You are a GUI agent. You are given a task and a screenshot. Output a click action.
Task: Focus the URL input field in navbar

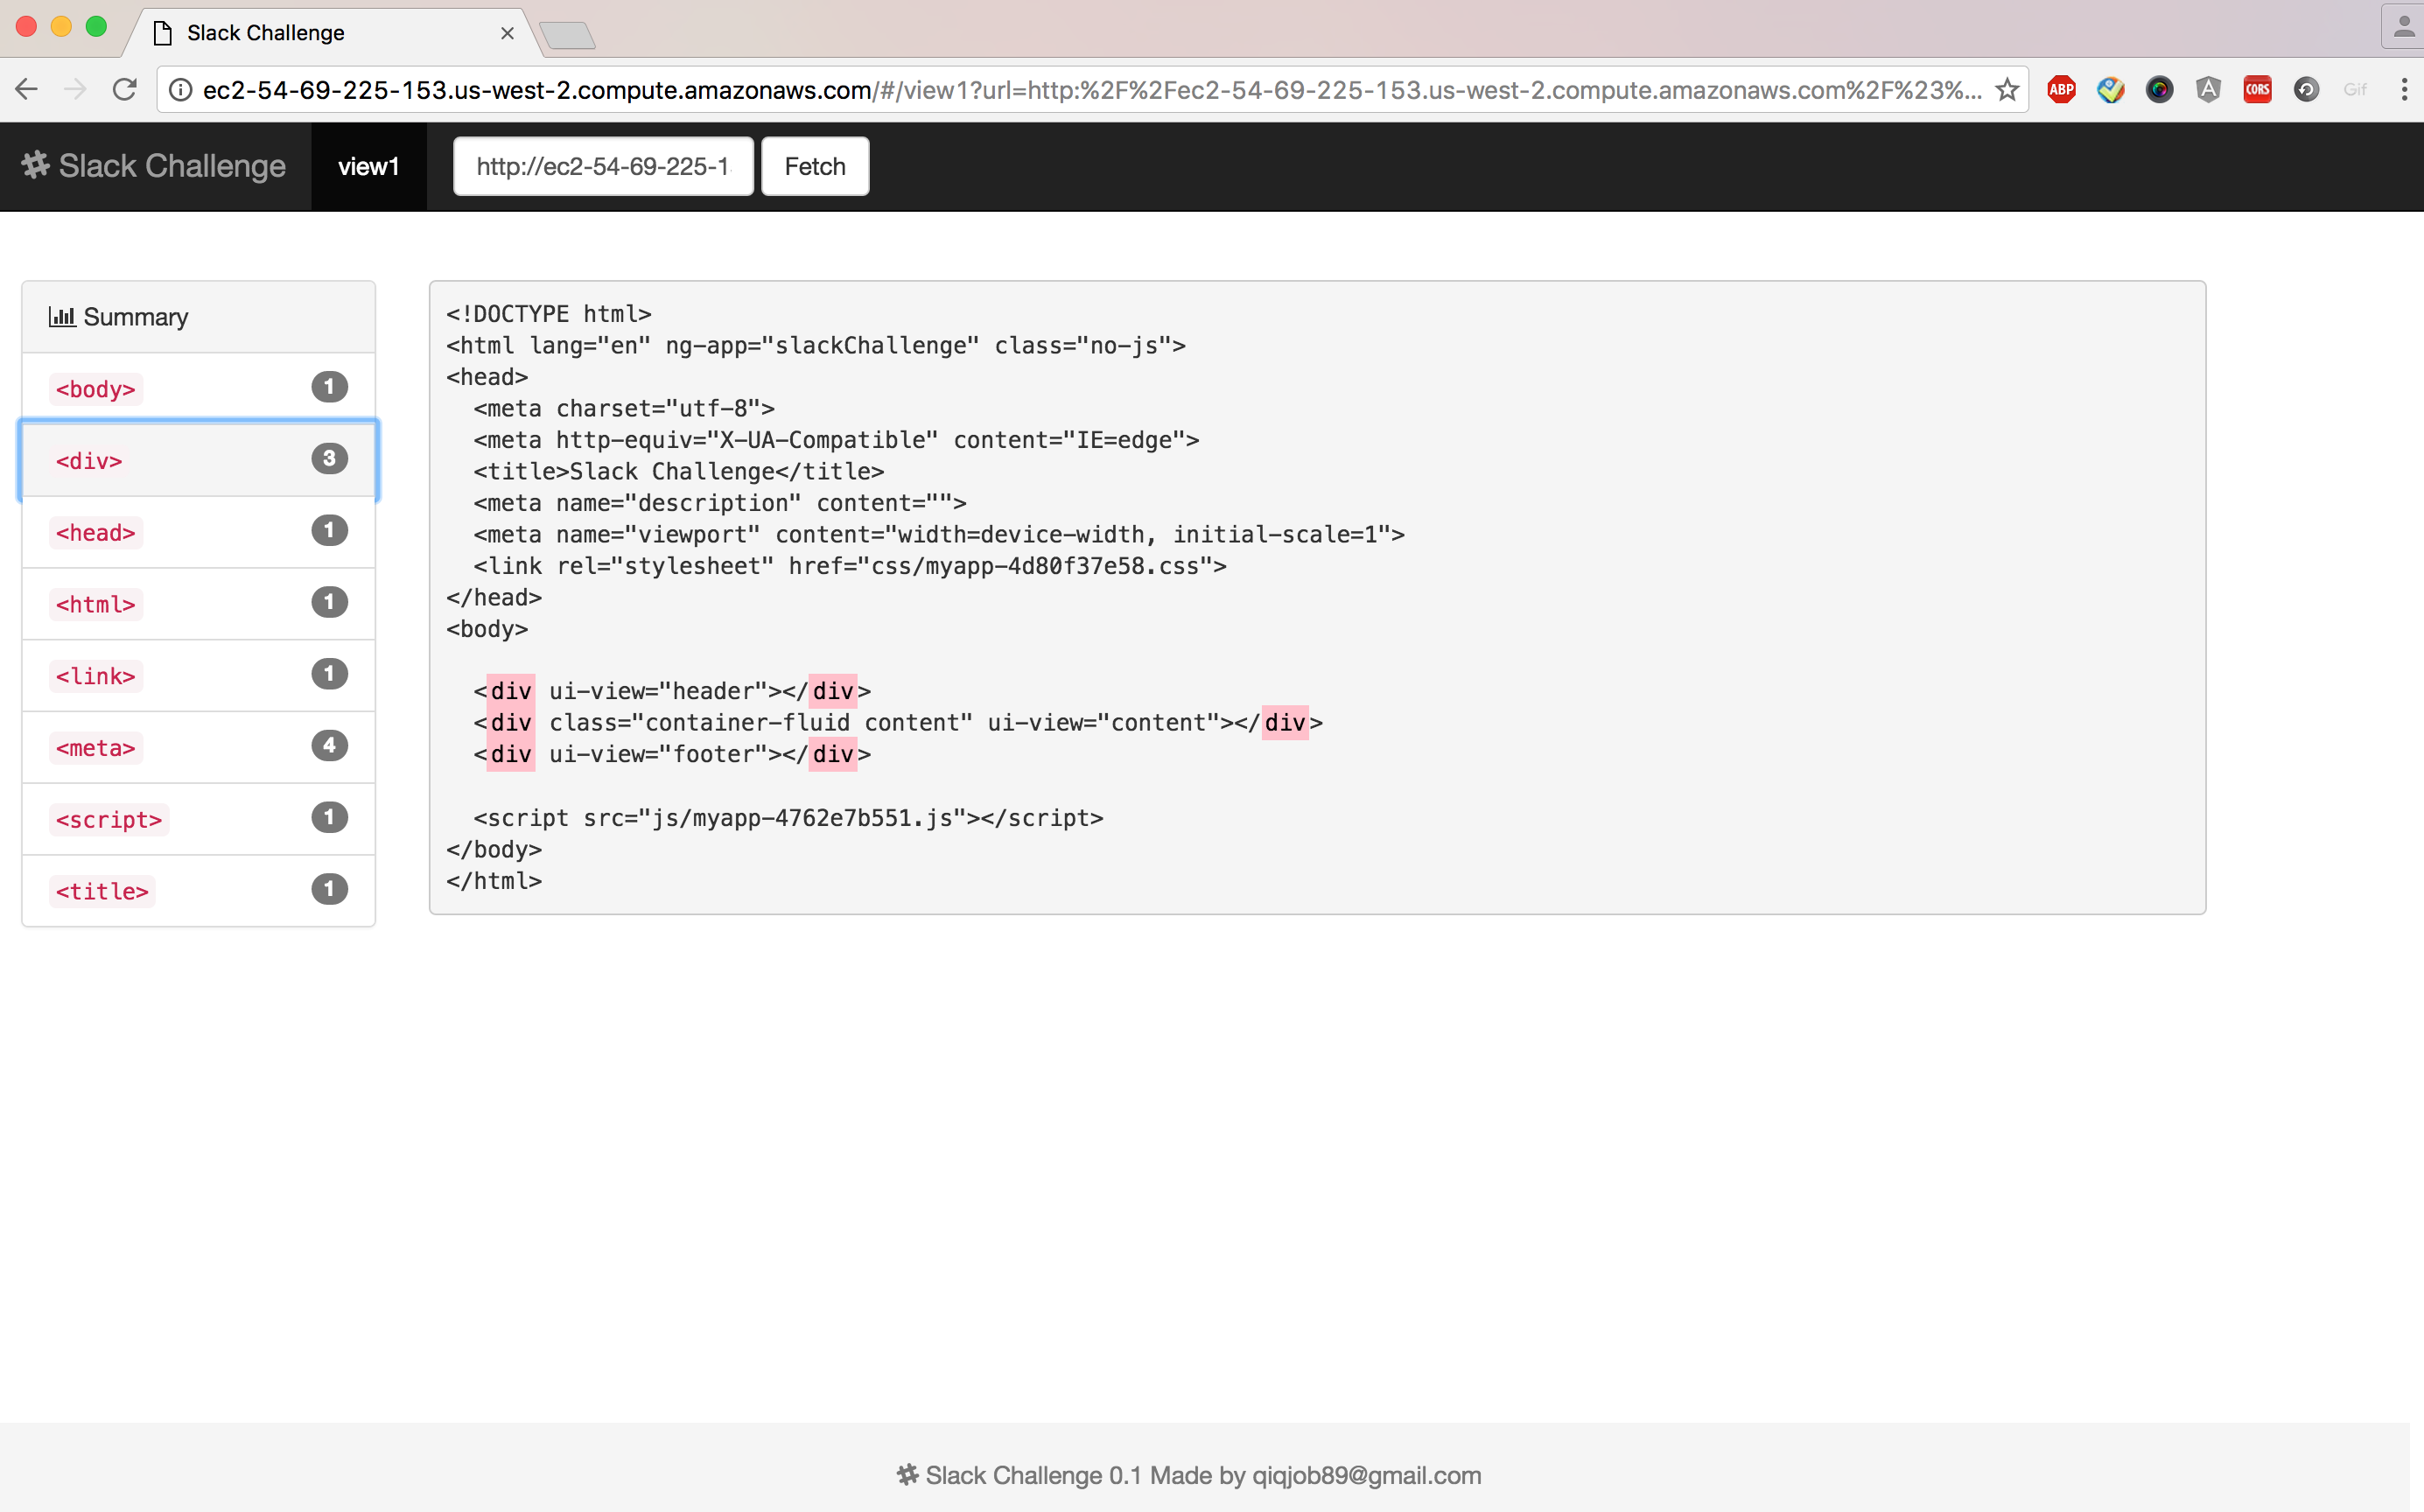(603, 166)
